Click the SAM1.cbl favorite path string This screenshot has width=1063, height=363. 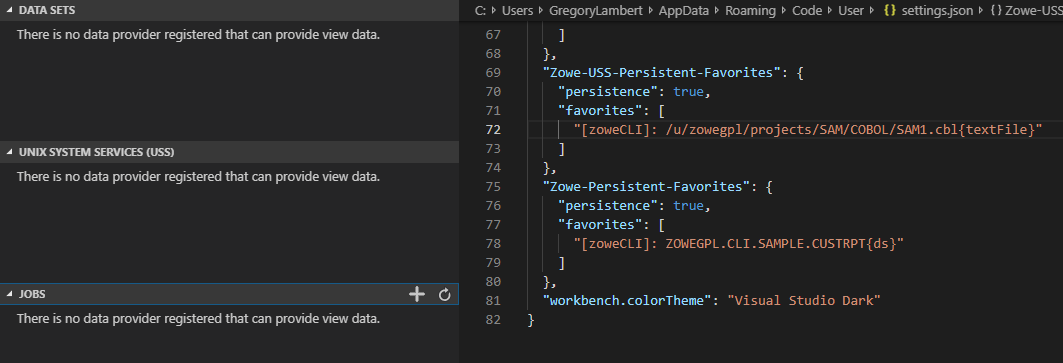coord(807,130)
